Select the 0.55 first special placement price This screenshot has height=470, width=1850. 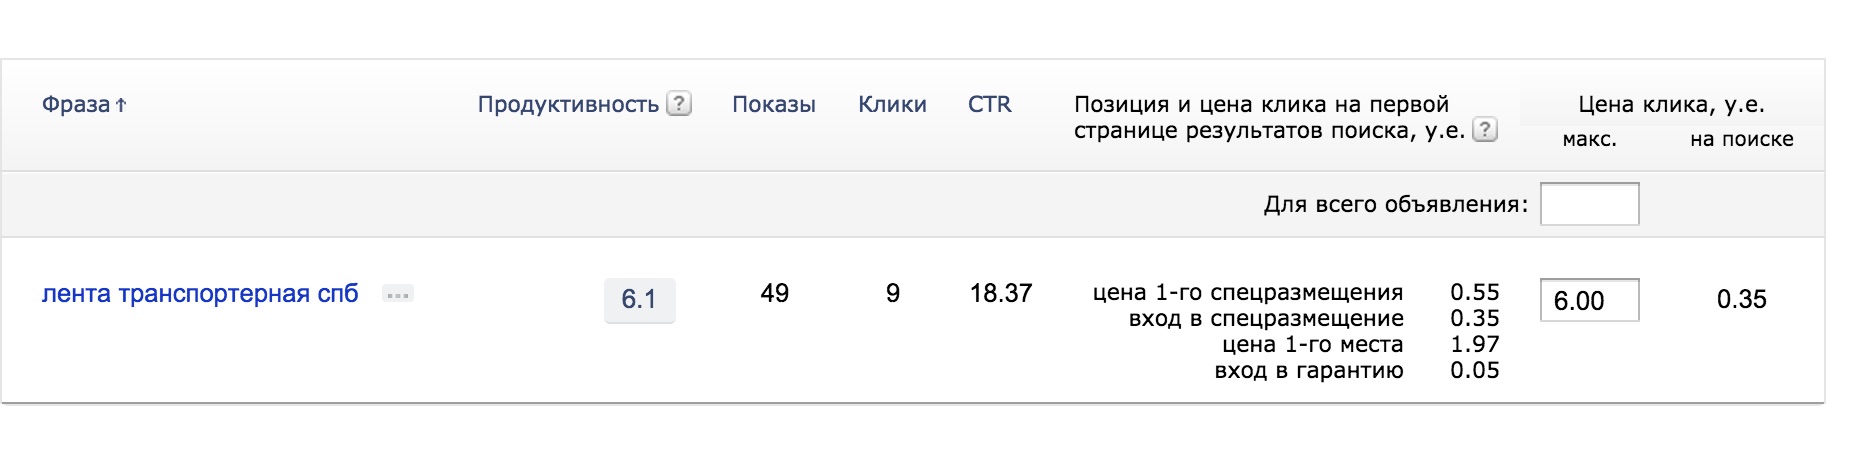[x=1474, y=292]
